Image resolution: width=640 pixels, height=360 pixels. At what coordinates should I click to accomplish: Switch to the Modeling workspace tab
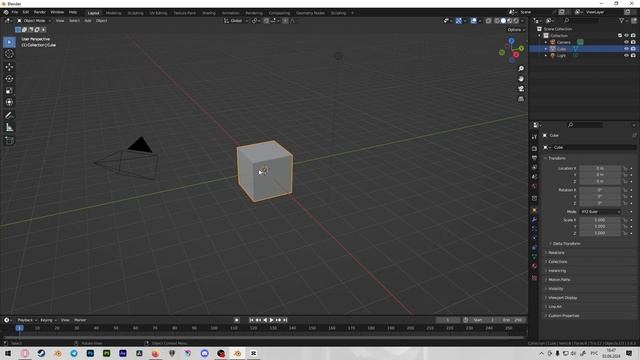click(x=113, y=13)
